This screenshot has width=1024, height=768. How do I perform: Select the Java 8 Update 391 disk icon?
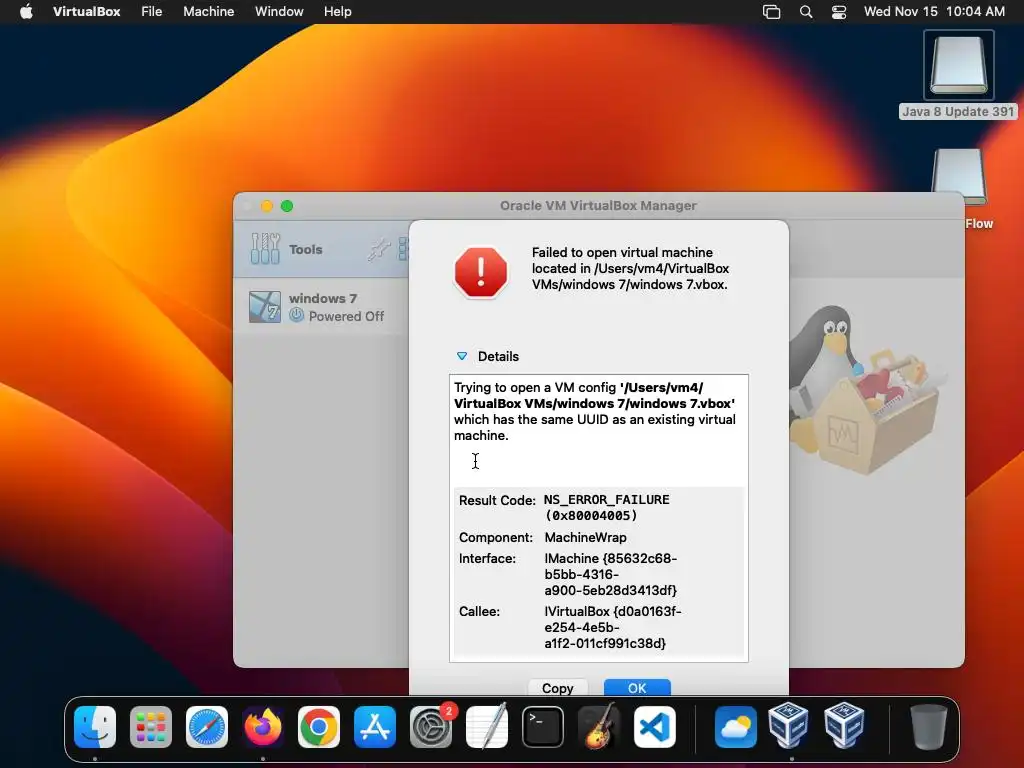click(x=958, y=65)
